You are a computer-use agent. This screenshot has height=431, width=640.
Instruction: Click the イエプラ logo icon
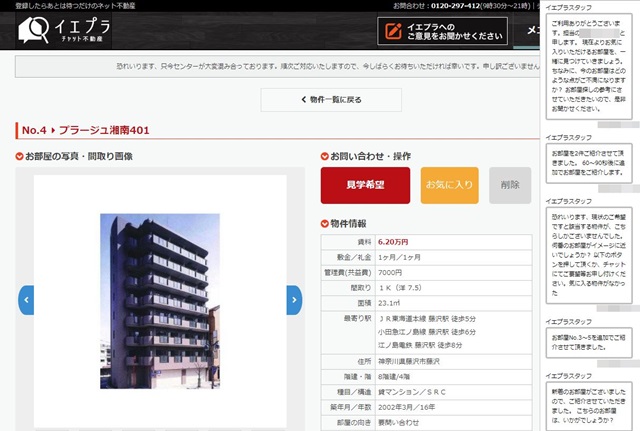click(x=34, y=34)
